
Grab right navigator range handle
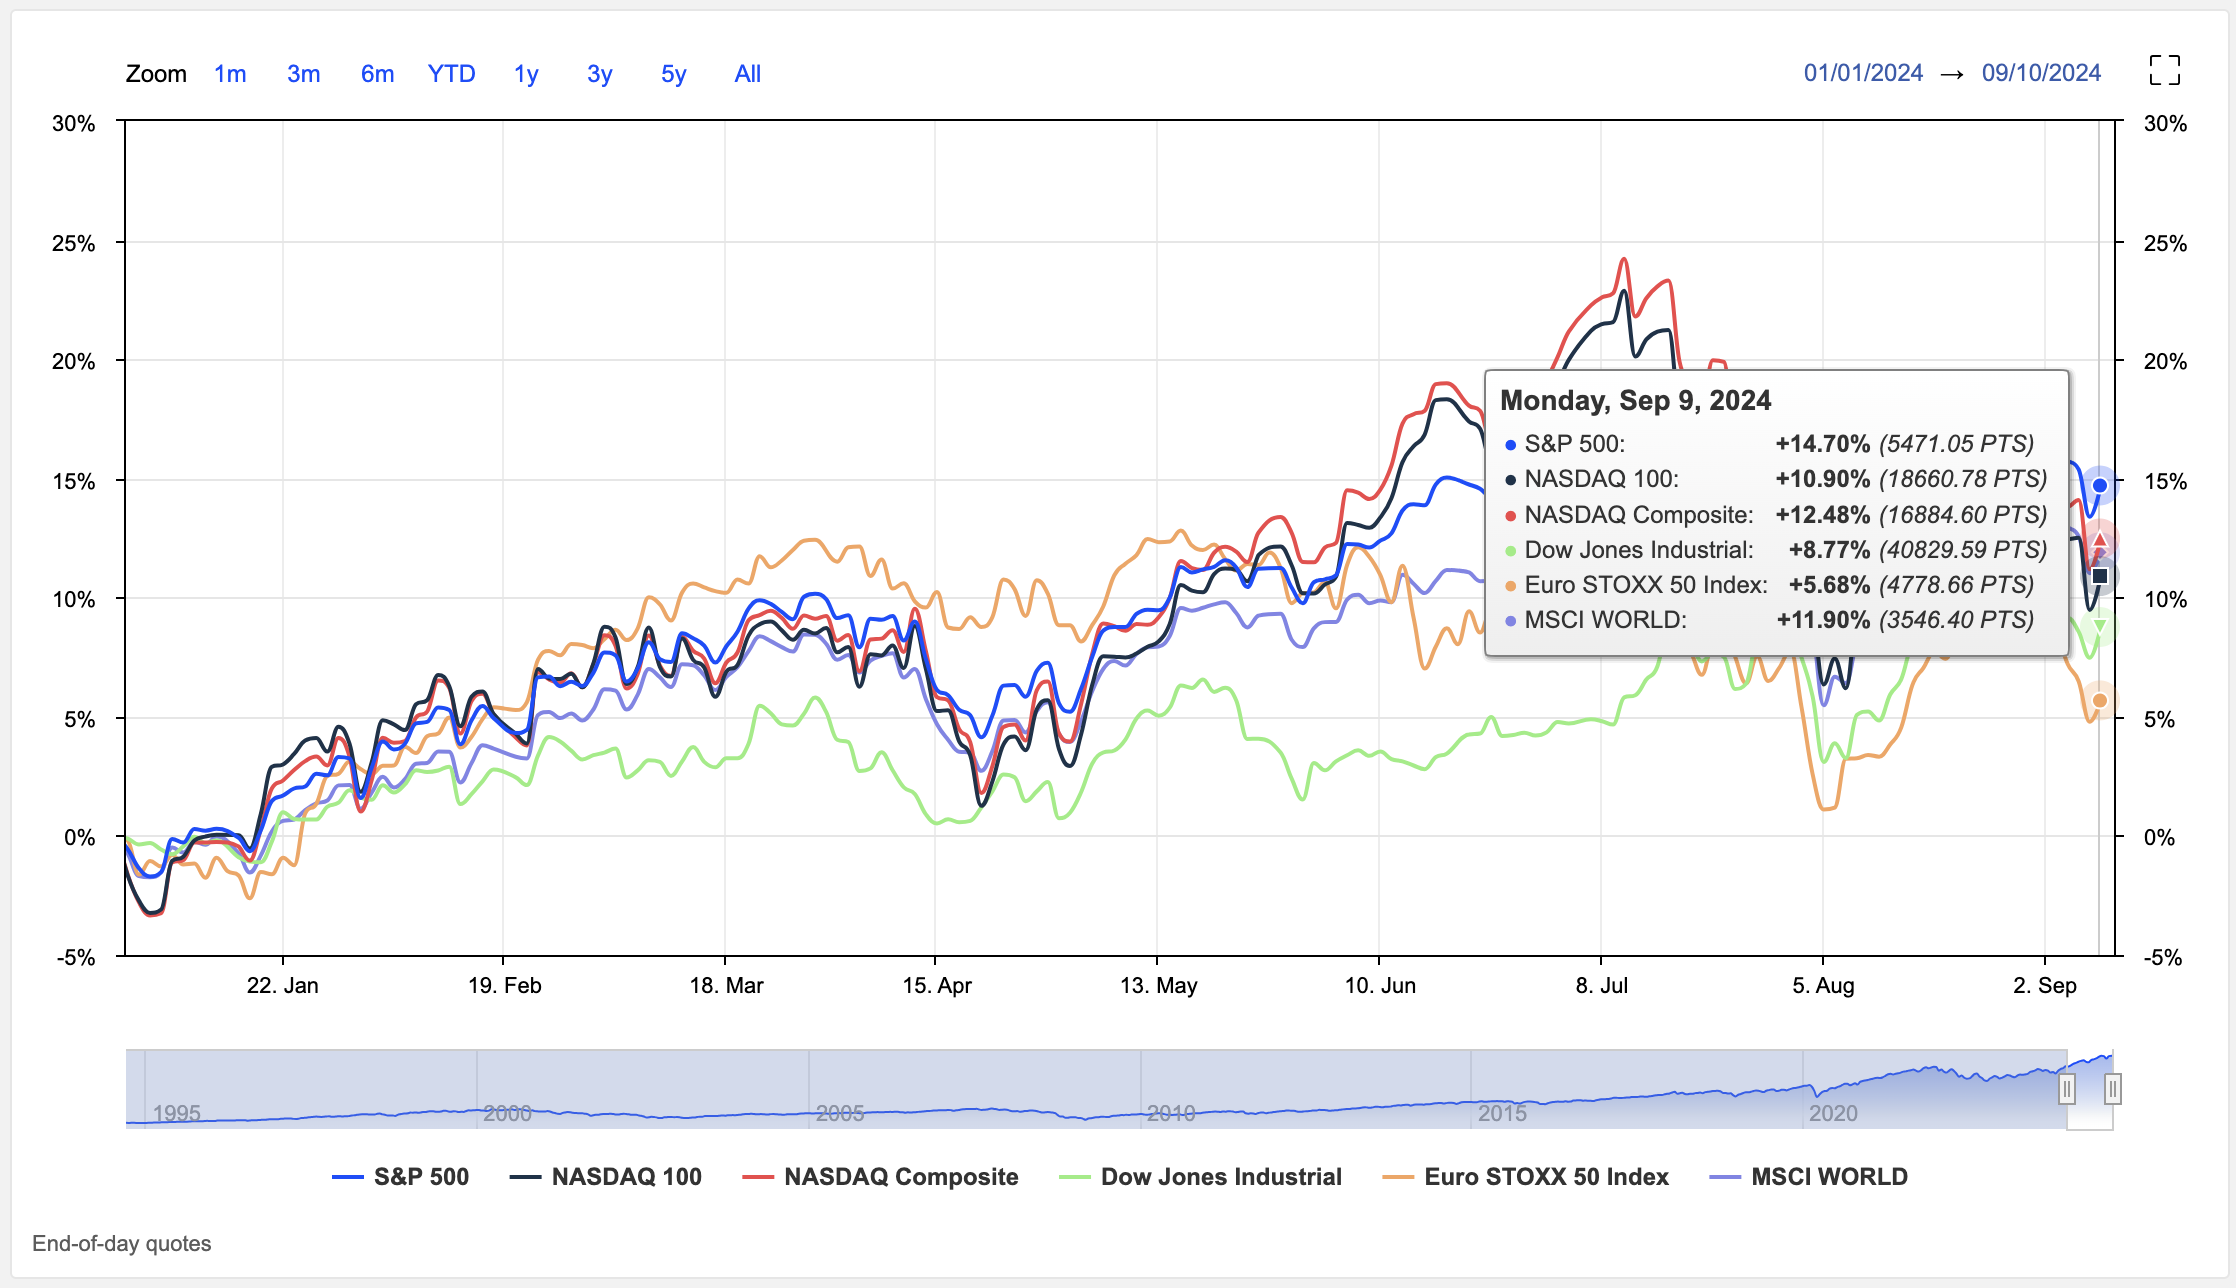coord(2112,1088)
